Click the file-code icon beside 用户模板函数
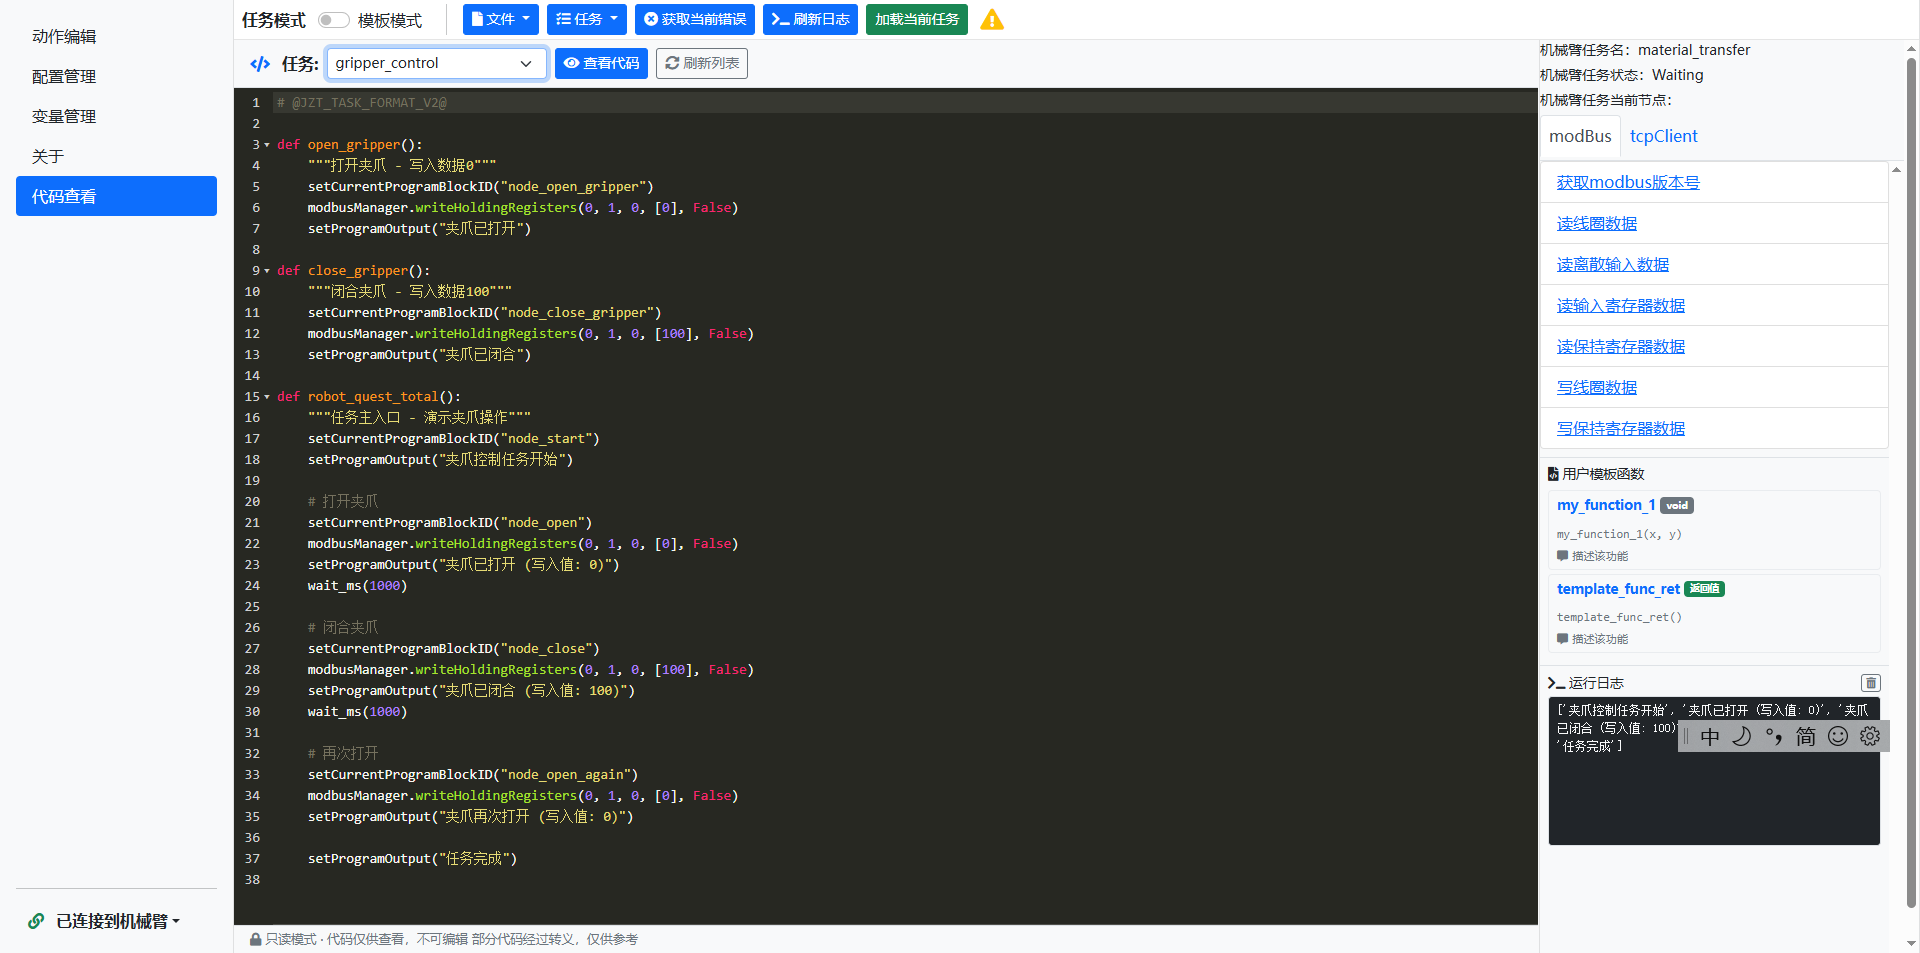 (1553, 474)
